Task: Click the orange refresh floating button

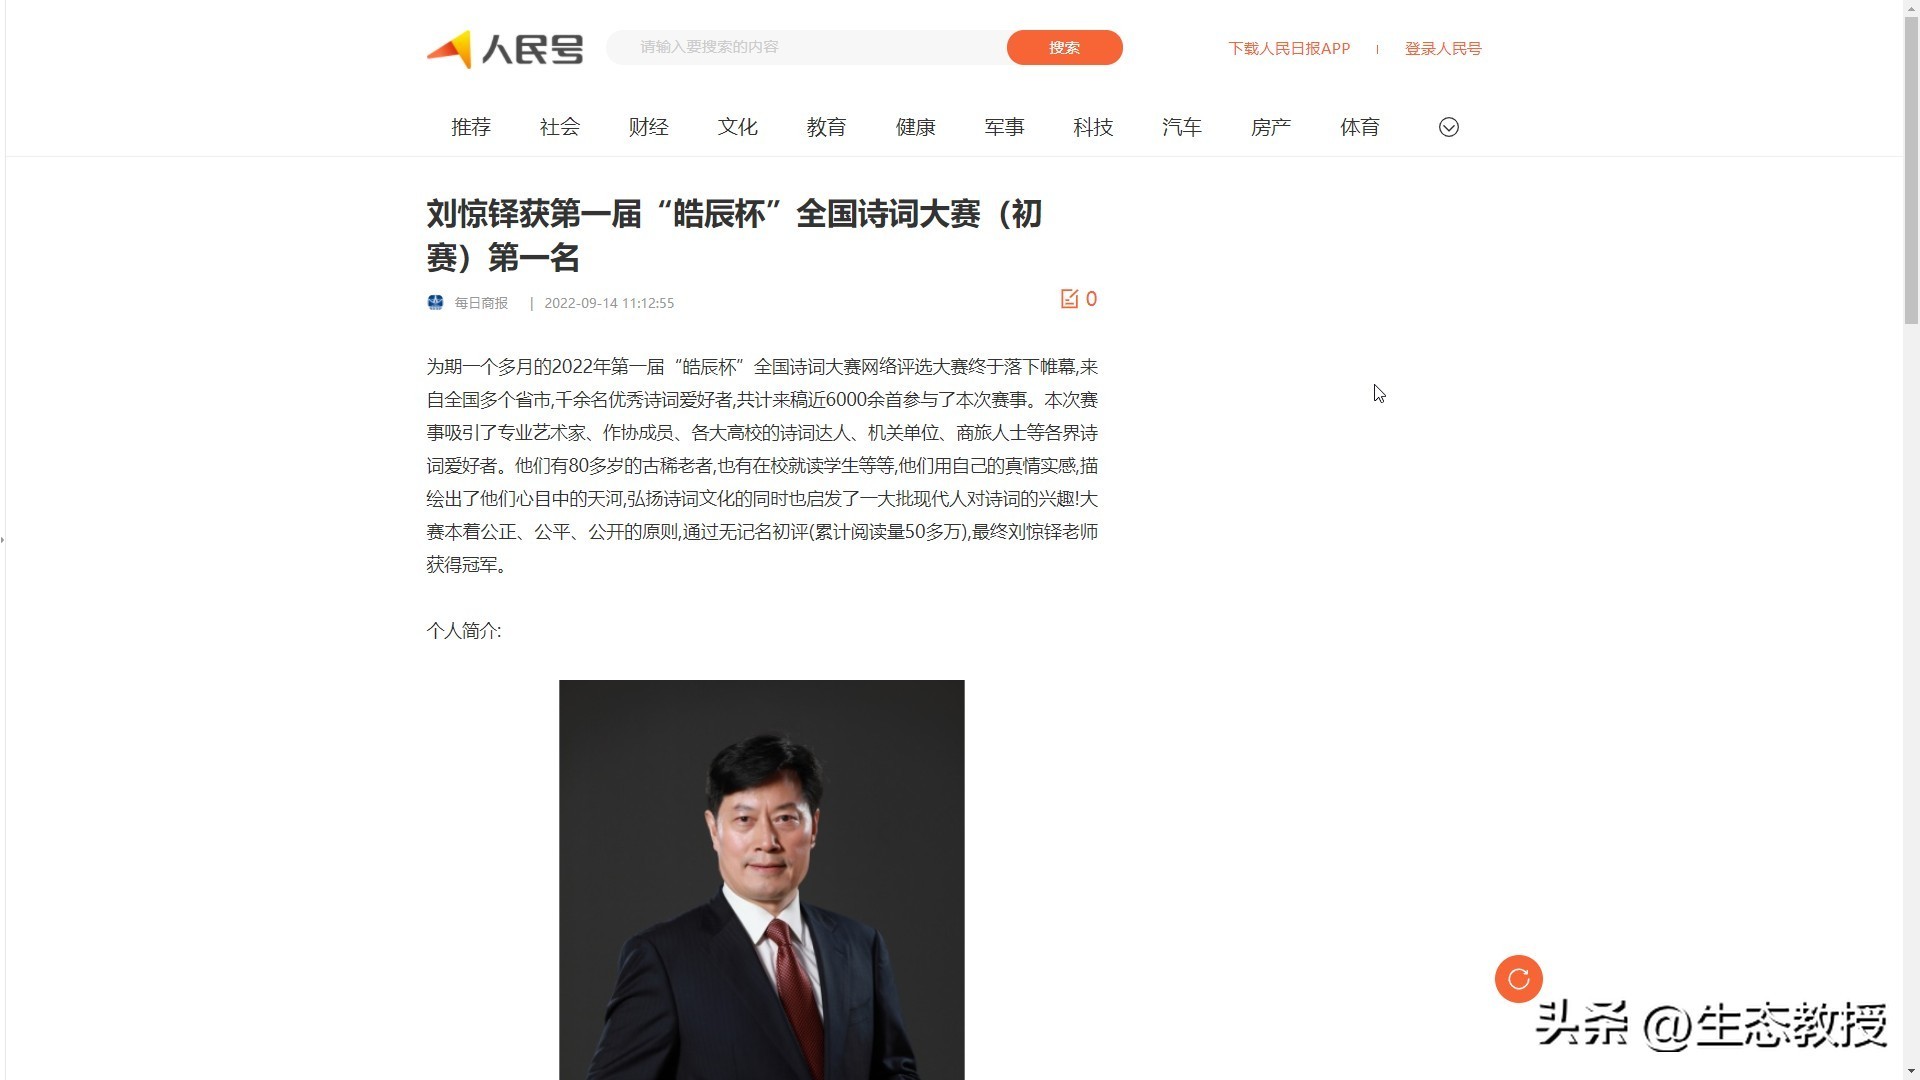Action: click(x=1518, y=978)
